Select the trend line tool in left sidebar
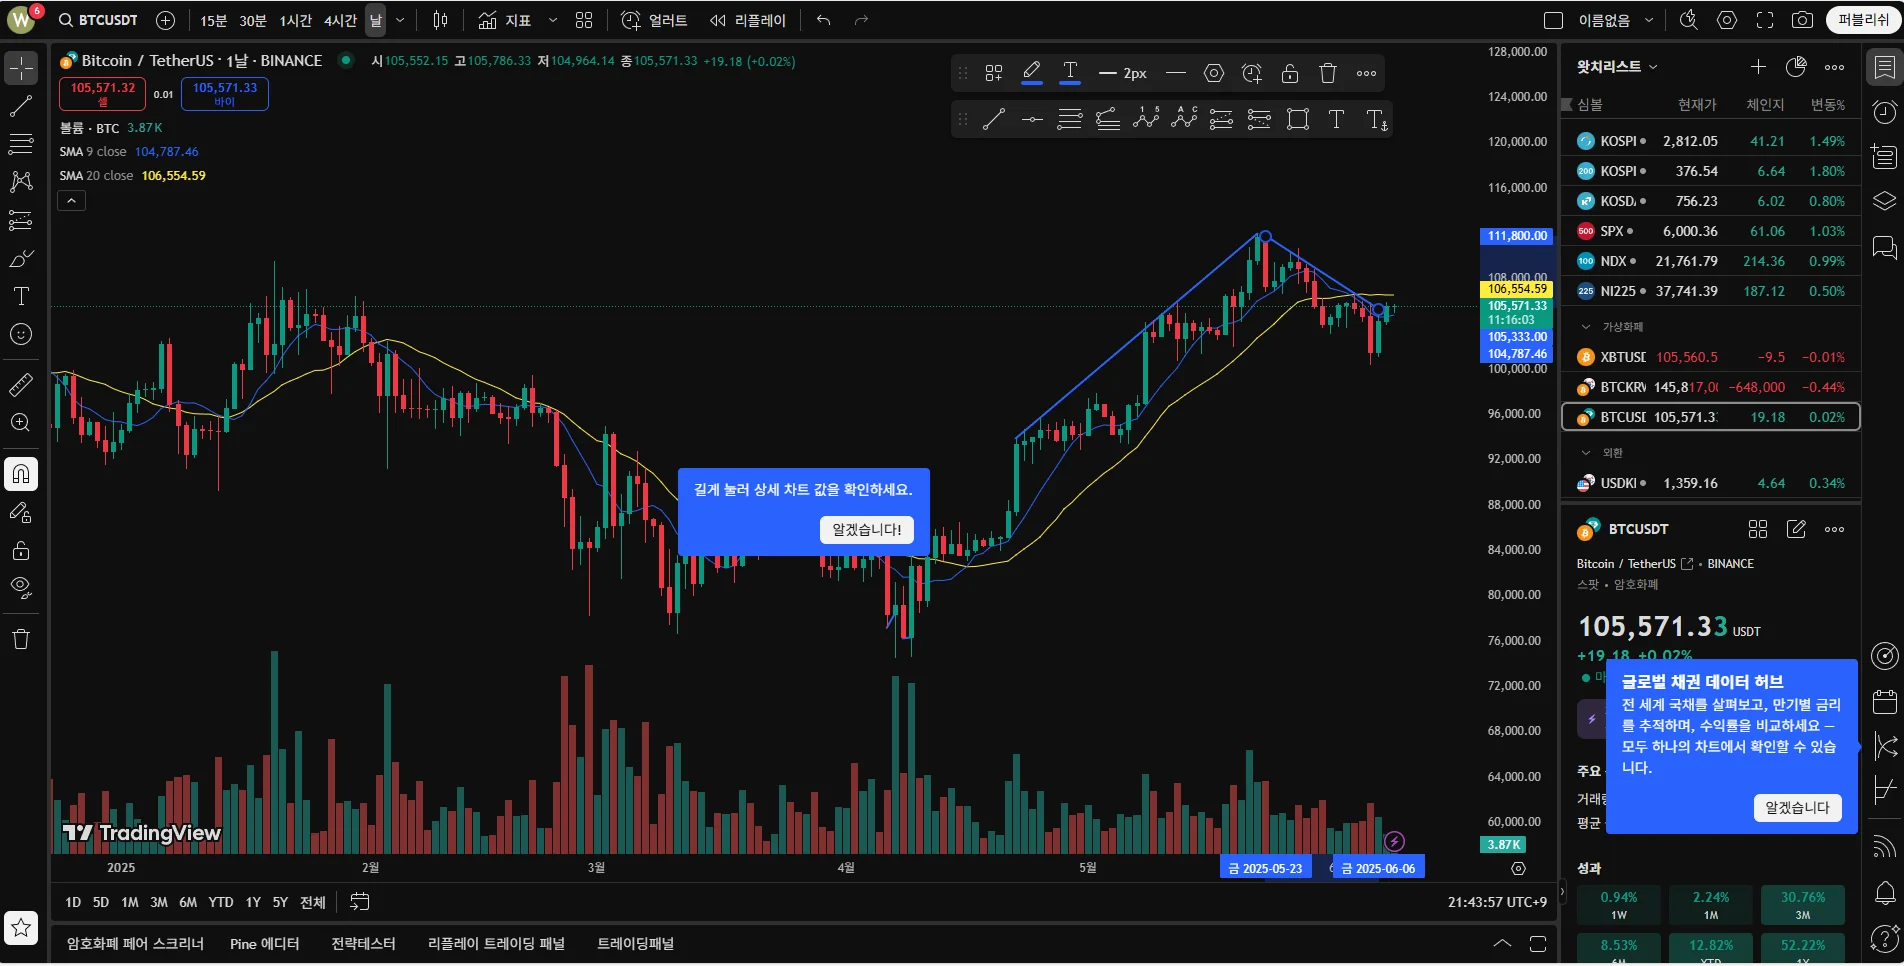 click(x=21, y=106)
